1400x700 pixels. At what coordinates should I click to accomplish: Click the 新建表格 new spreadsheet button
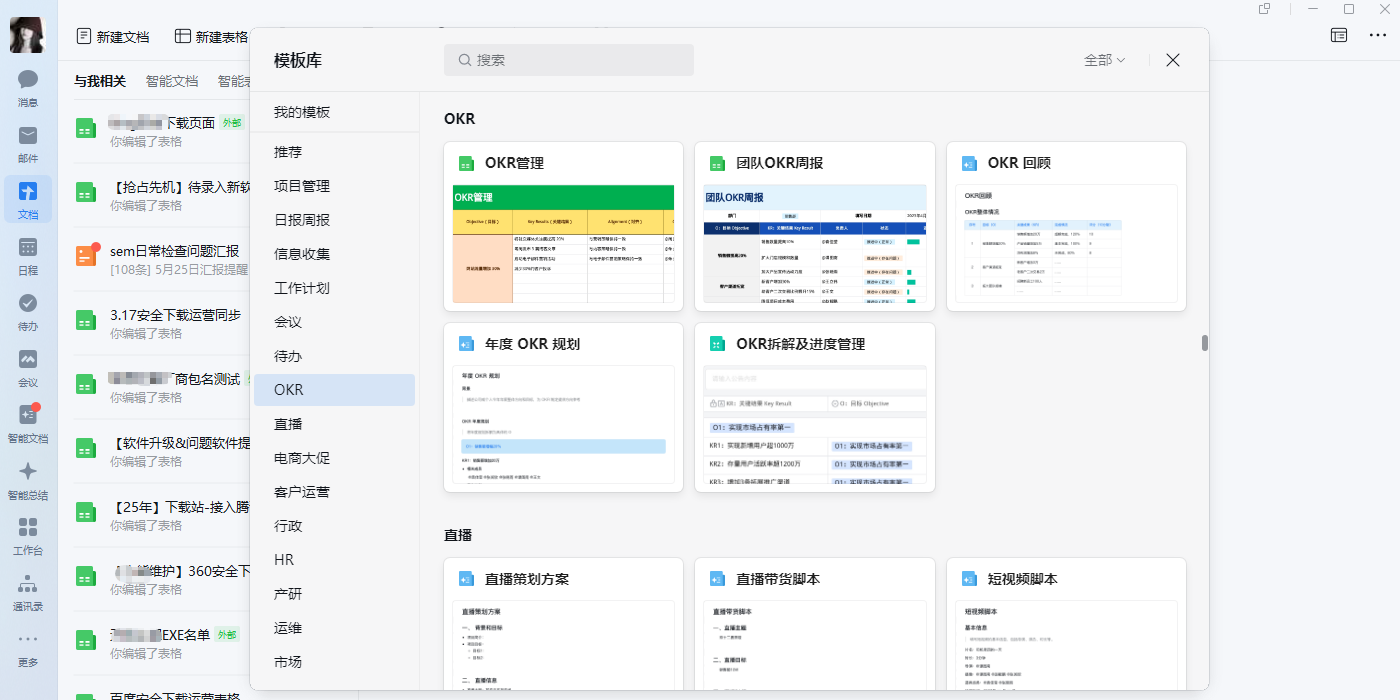coord(211,36)
